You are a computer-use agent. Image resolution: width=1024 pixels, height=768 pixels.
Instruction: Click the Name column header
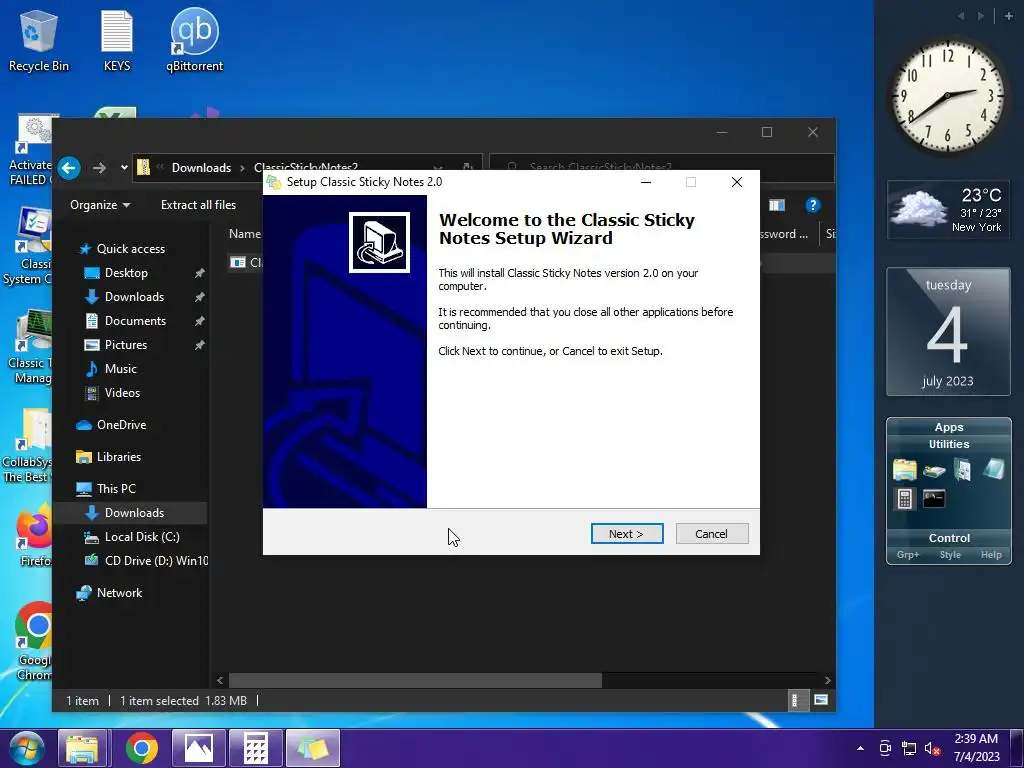(x=245, y=234)
